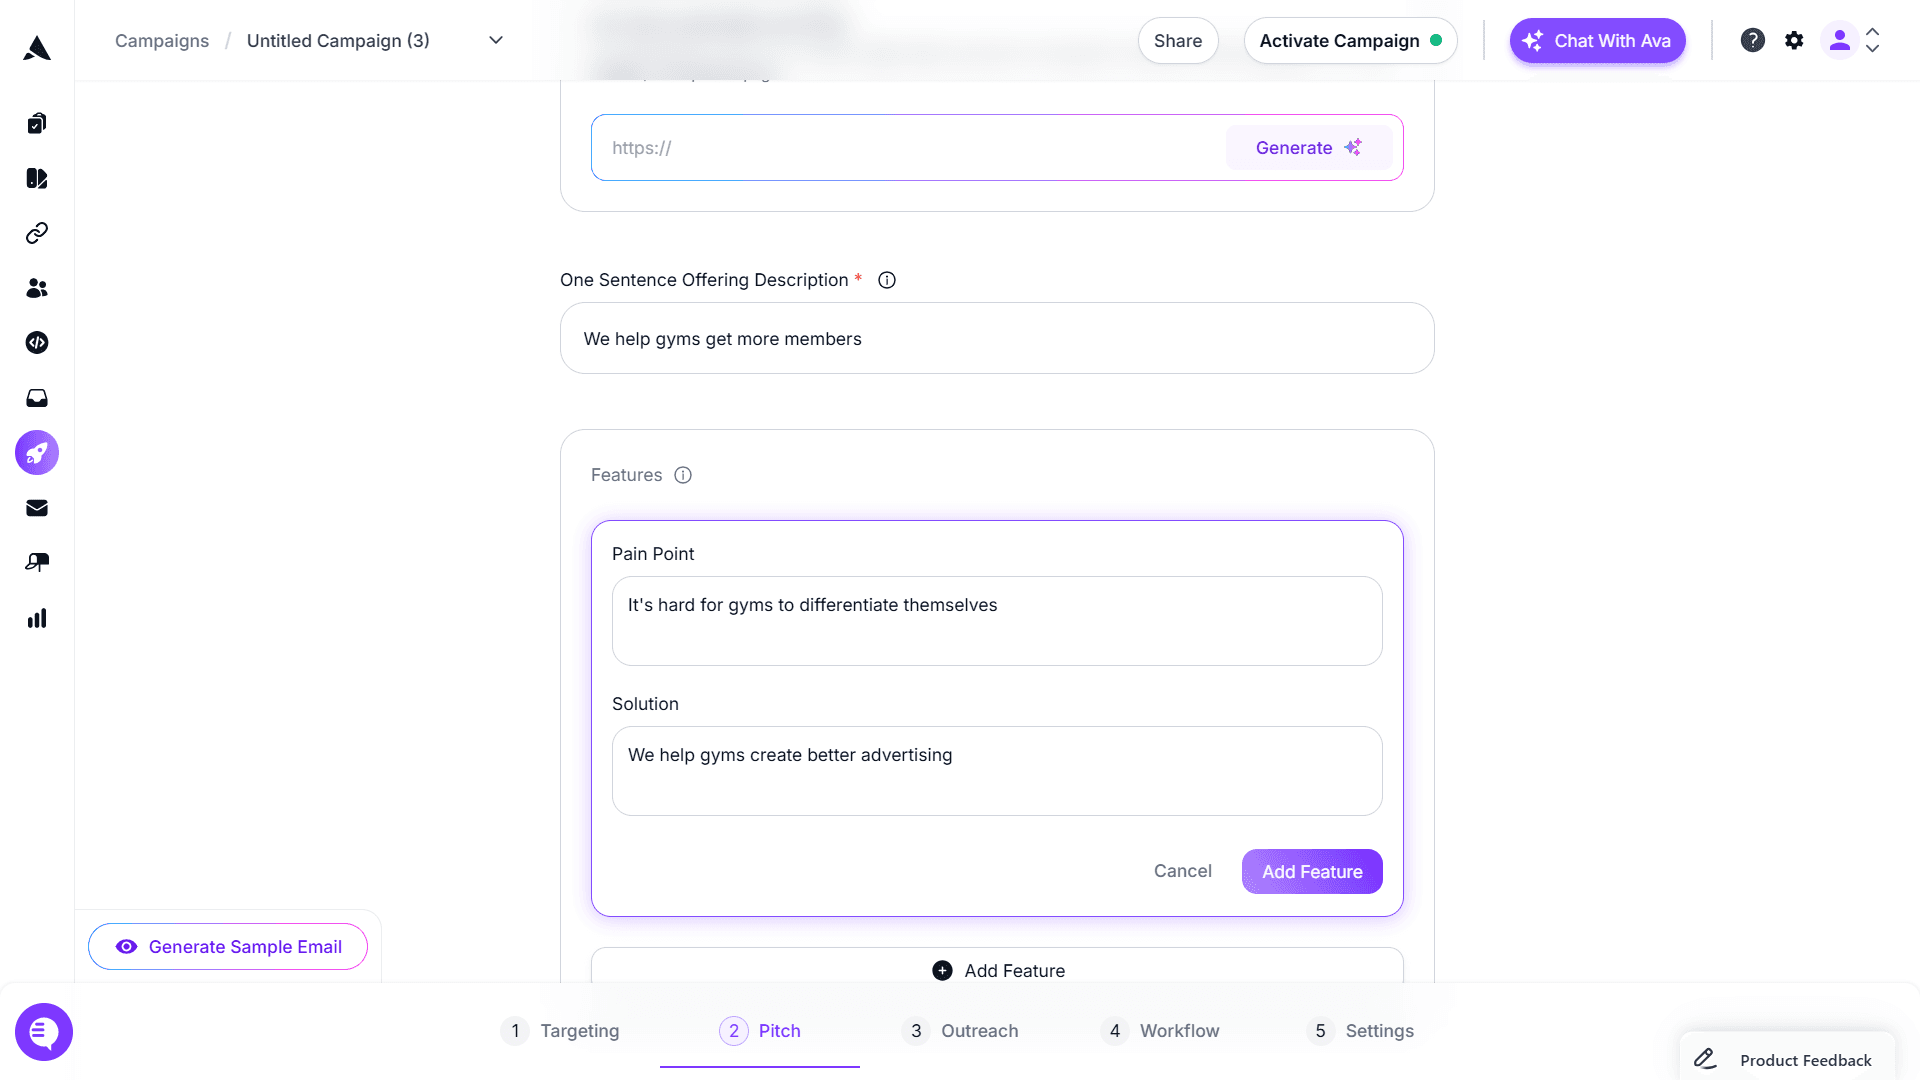Click the link chain icon in sidebar

tap(37, 233)
